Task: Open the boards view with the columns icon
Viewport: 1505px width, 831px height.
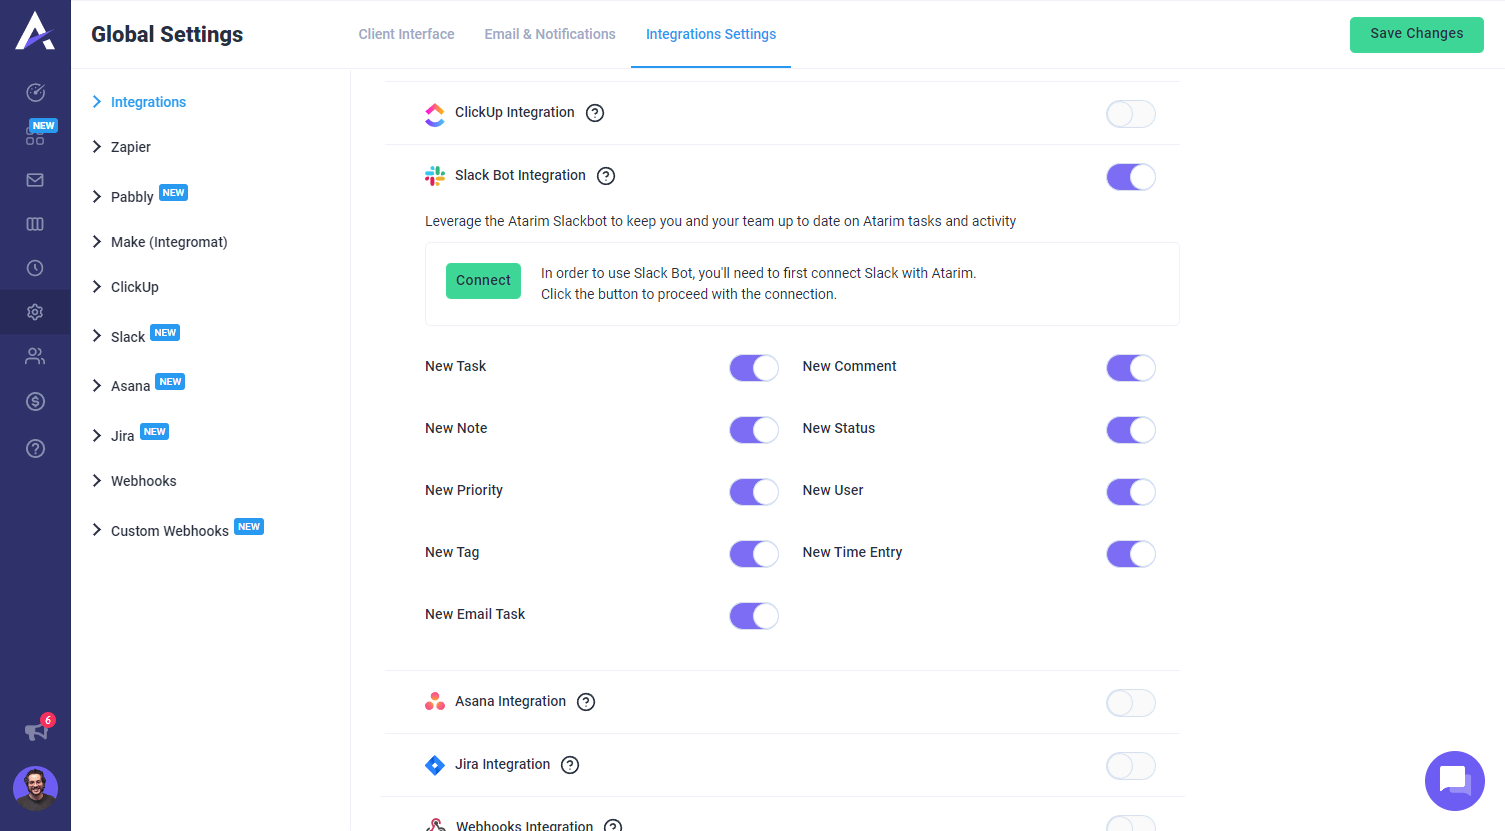Action: click(35, 224)
